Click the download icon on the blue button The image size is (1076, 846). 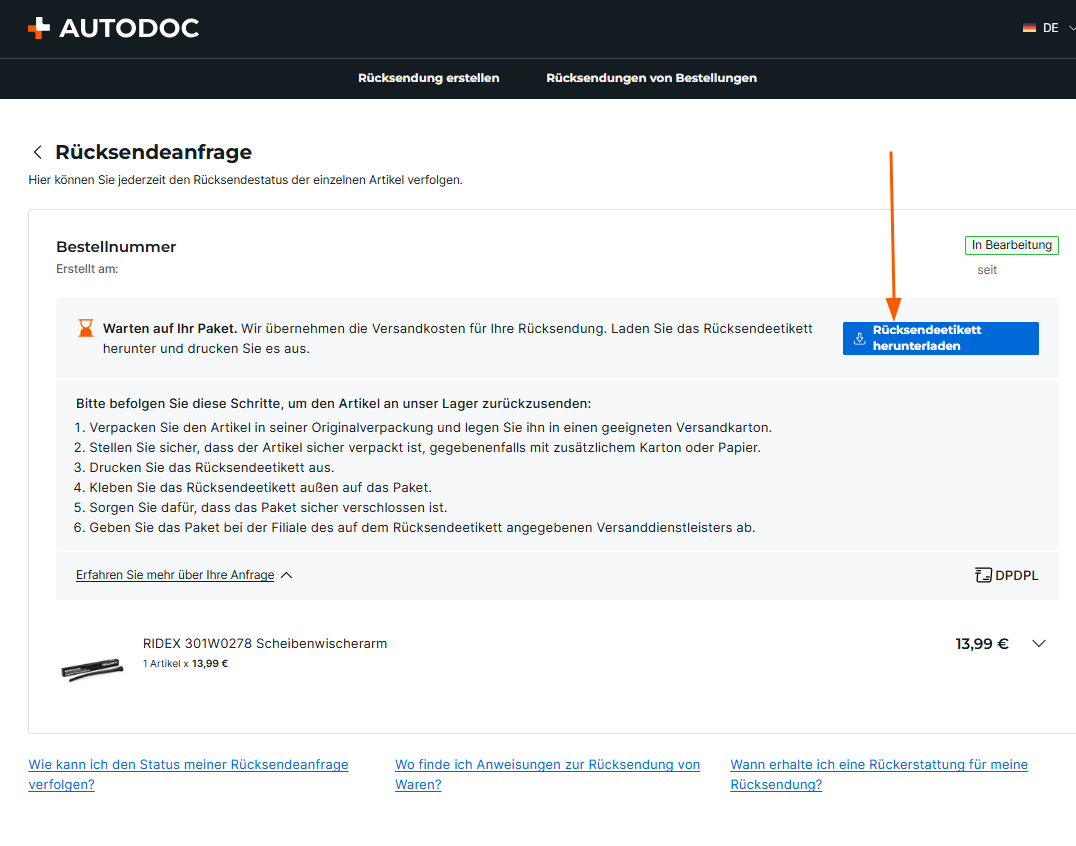(x=859, y=338)
